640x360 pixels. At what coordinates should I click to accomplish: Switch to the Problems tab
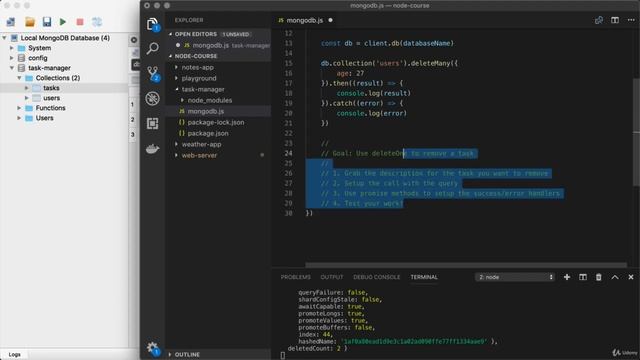pos(296,277)
